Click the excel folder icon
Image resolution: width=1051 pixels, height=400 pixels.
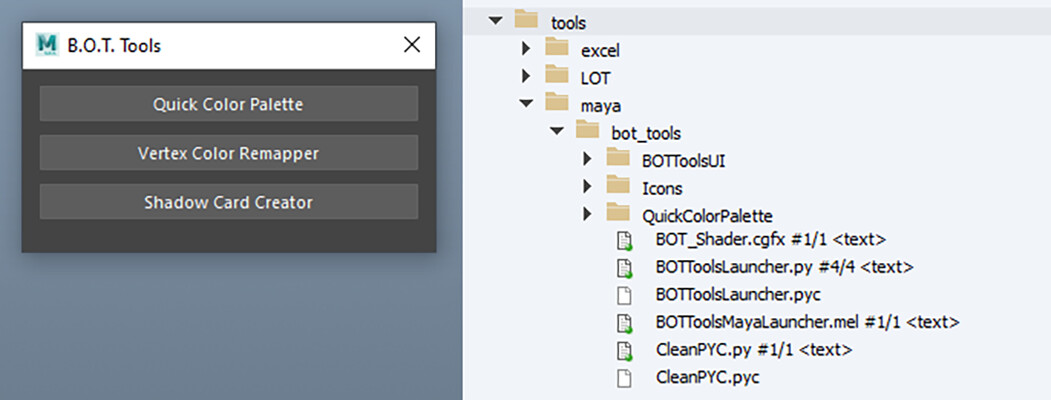557,48
